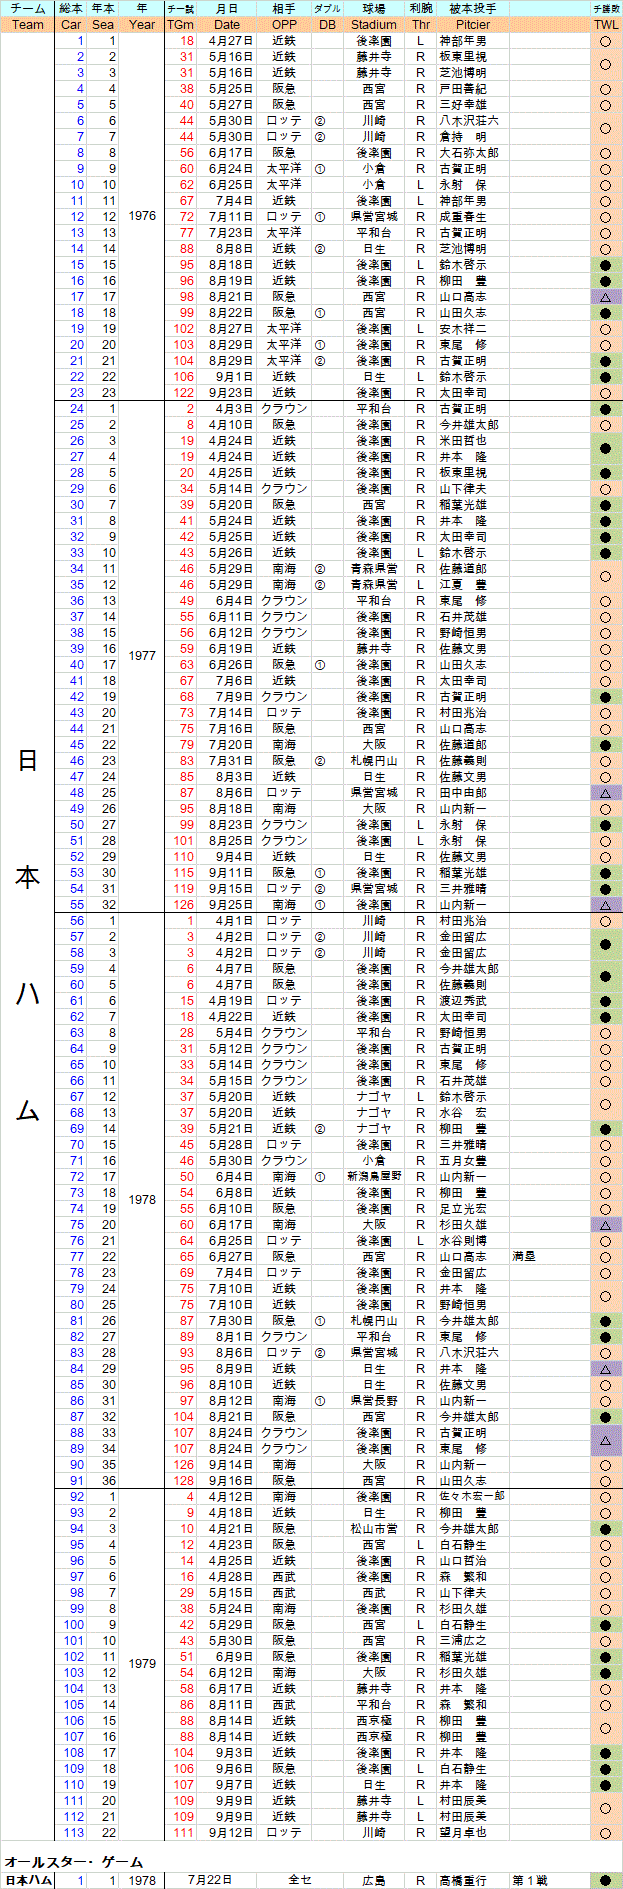Click the black circle in All-Star row

tap(606, 1881)
